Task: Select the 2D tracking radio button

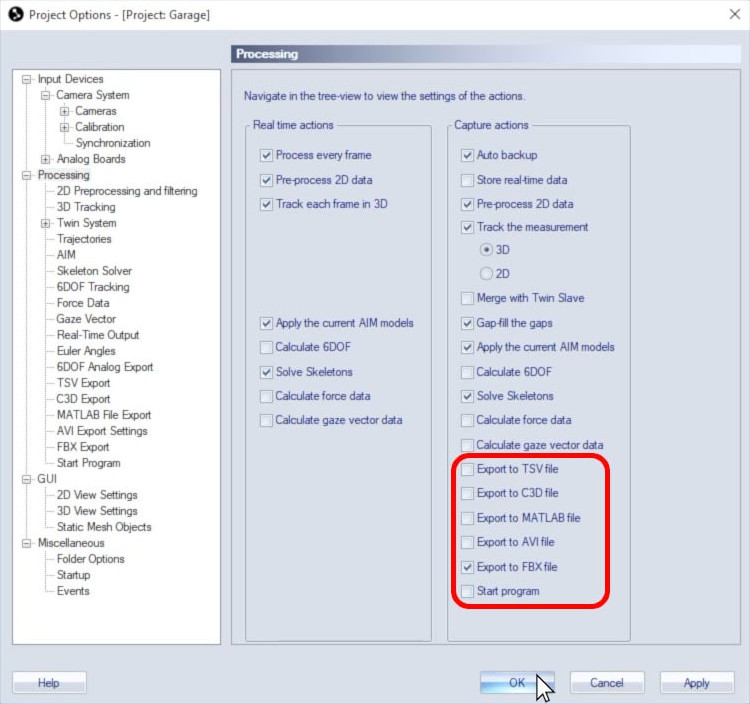Action: (486, 274)
